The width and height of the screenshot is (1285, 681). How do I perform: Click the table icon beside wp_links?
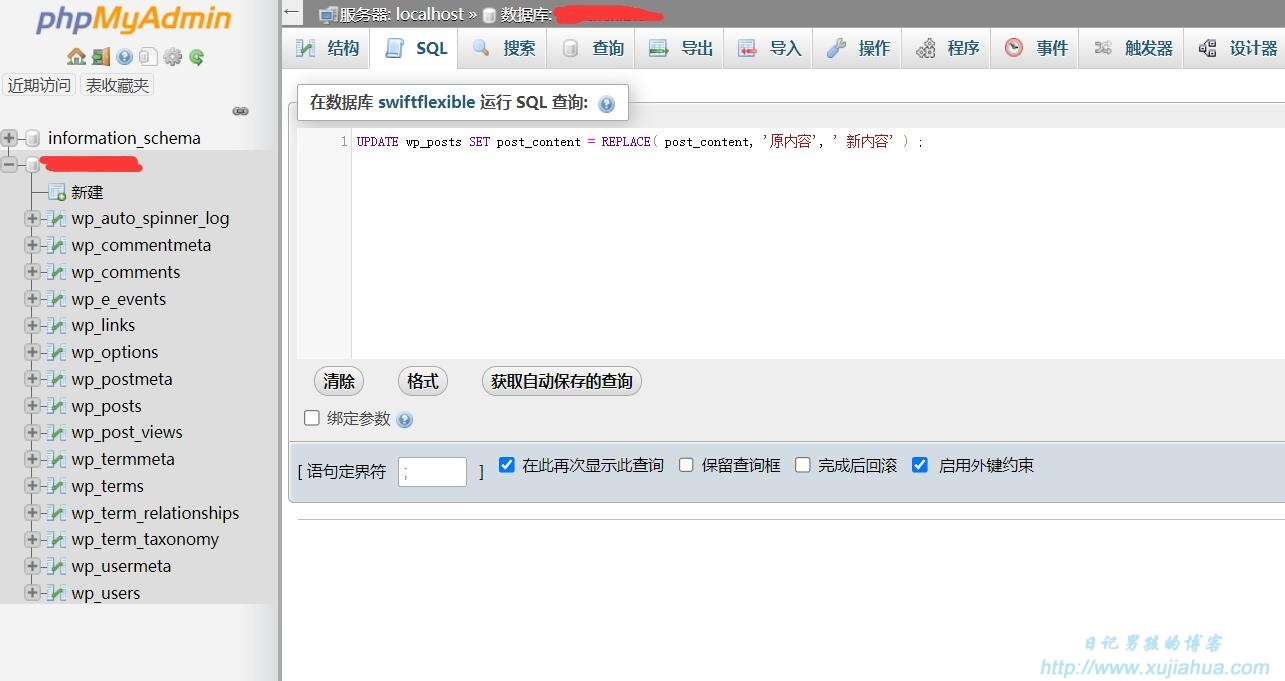[56, 325]
